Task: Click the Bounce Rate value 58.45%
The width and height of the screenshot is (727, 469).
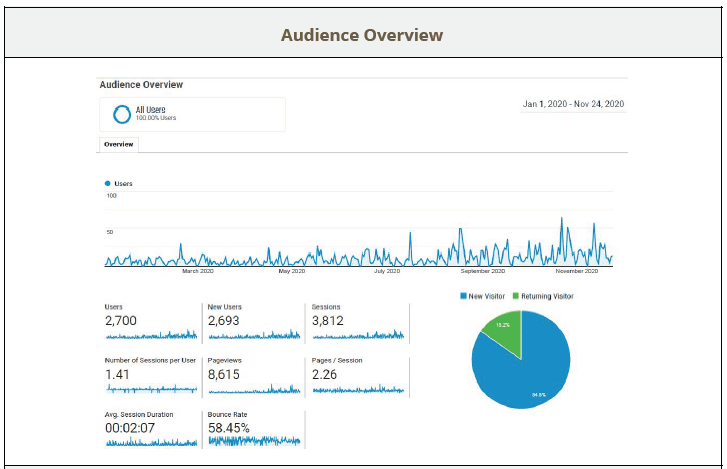Action: (229, 428)
